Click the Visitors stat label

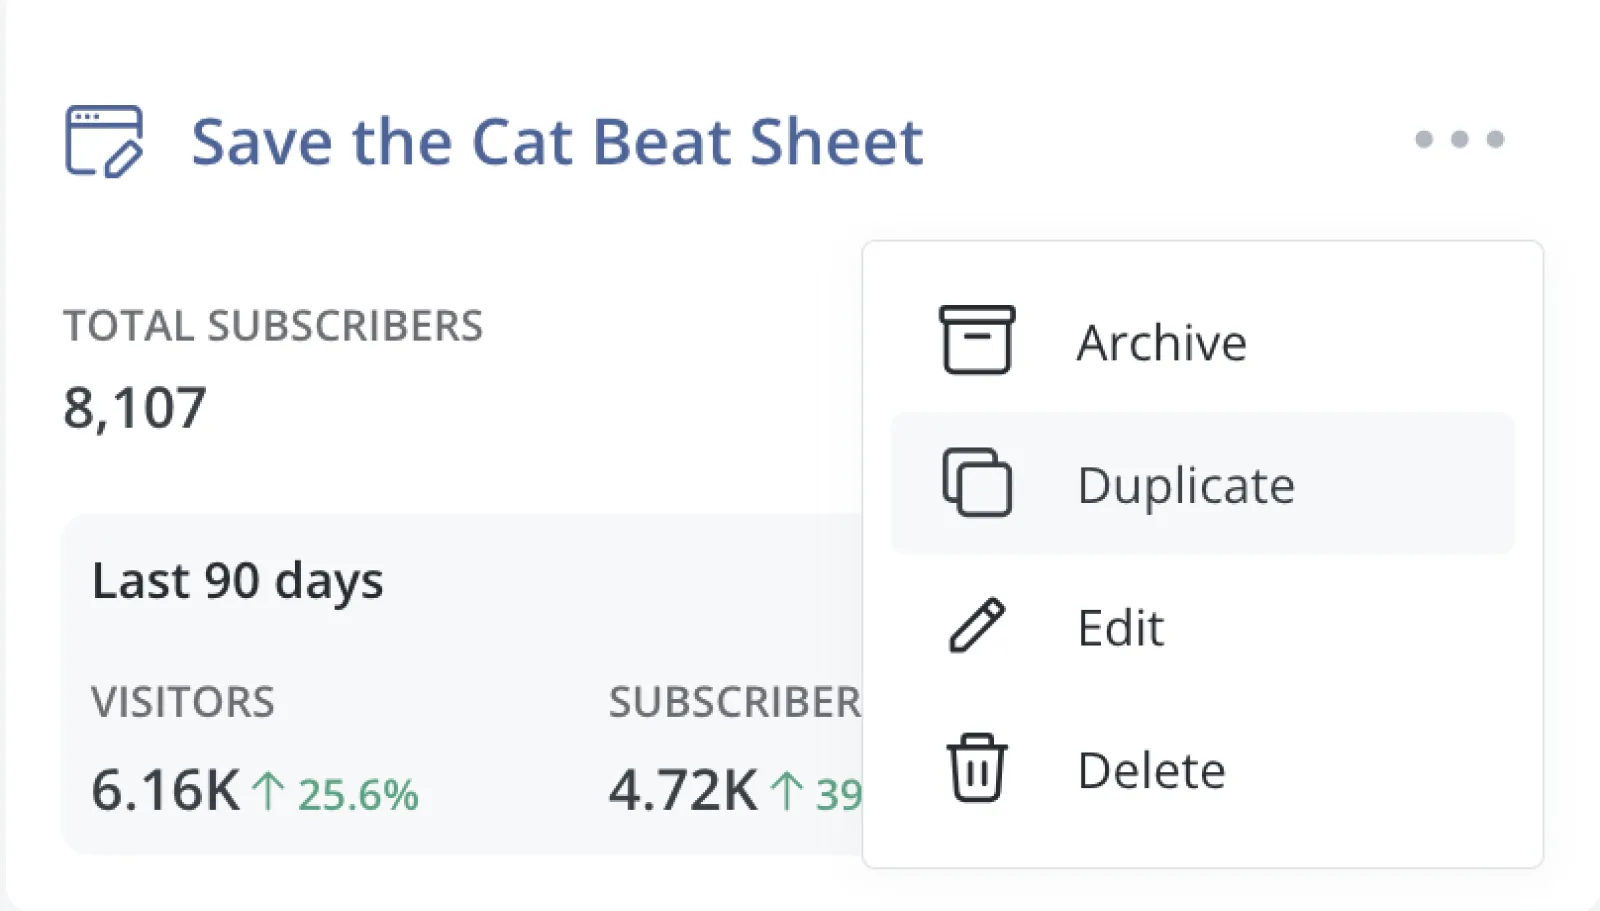click(x=183, y=702)
